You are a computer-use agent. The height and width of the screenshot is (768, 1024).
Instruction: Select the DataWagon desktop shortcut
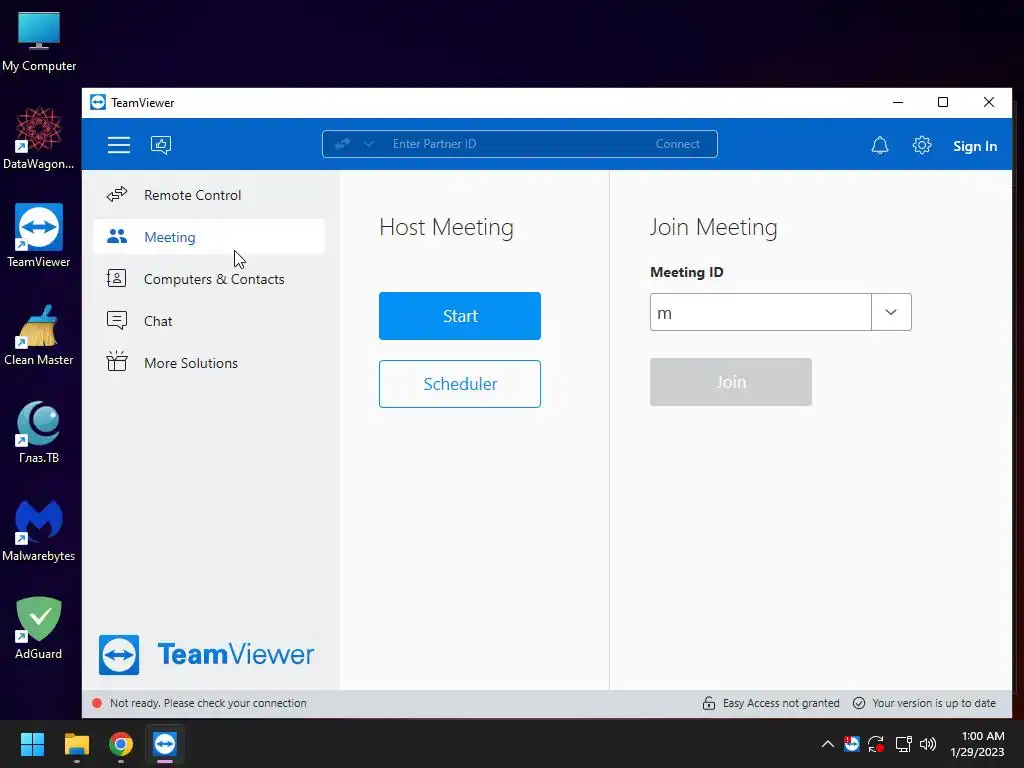click(x=39, y=138)
